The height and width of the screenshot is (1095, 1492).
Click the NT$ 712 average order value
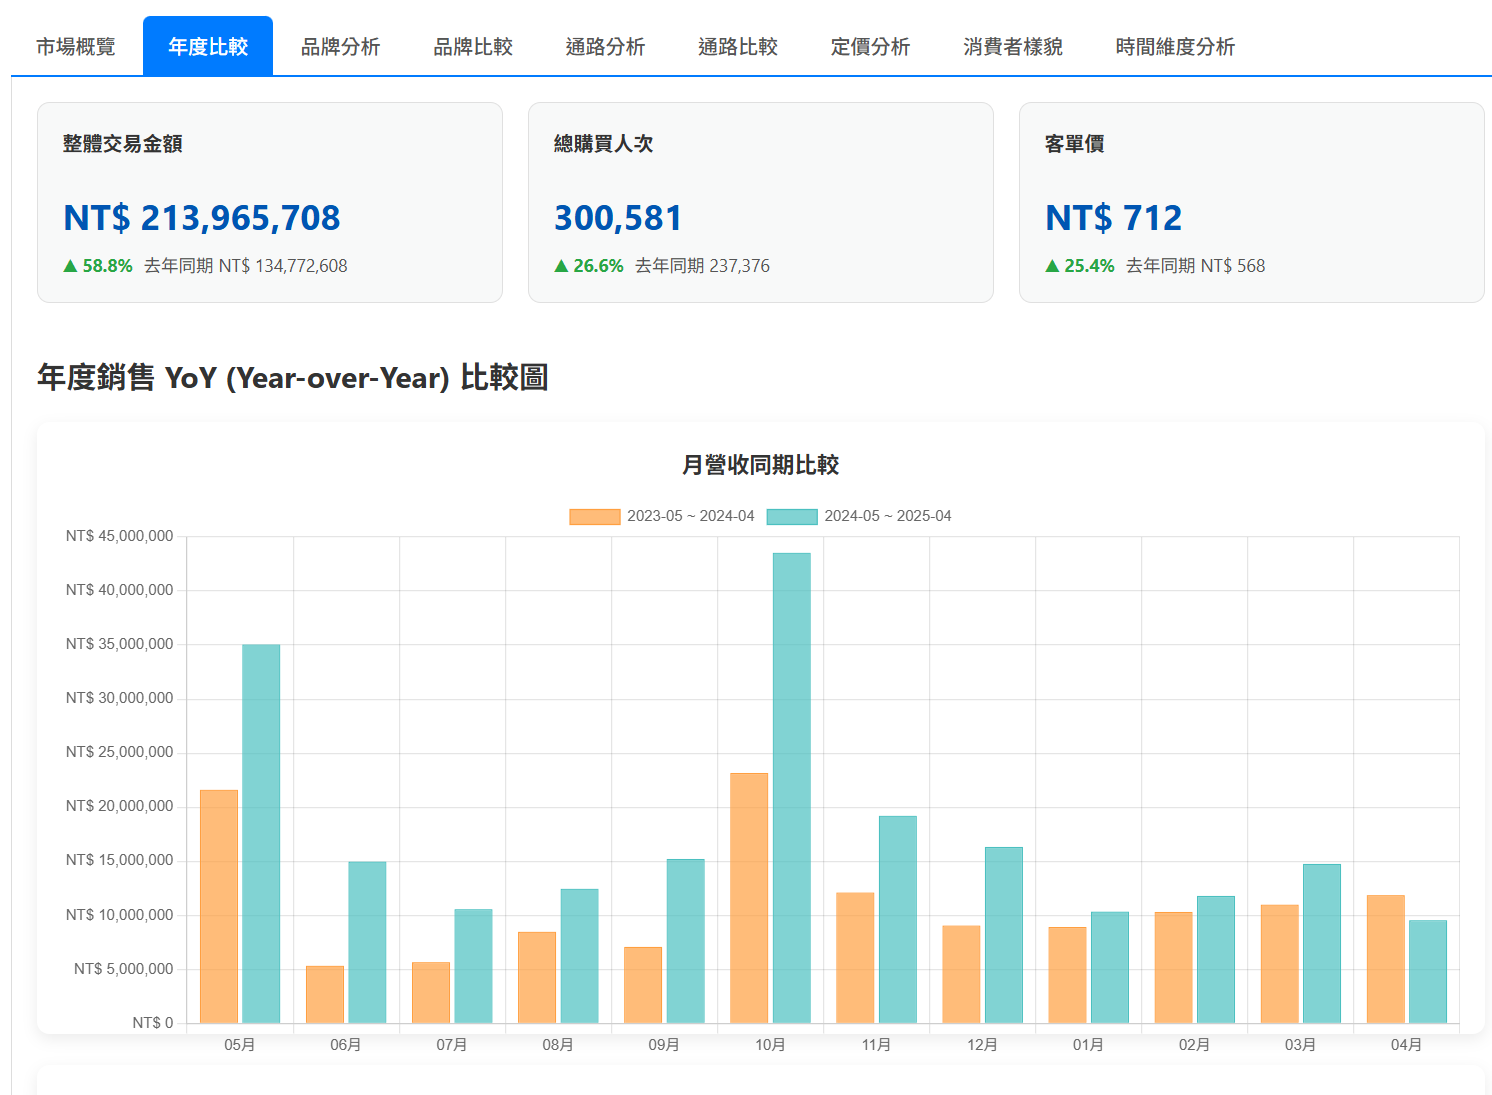(x=1113, y=217)
